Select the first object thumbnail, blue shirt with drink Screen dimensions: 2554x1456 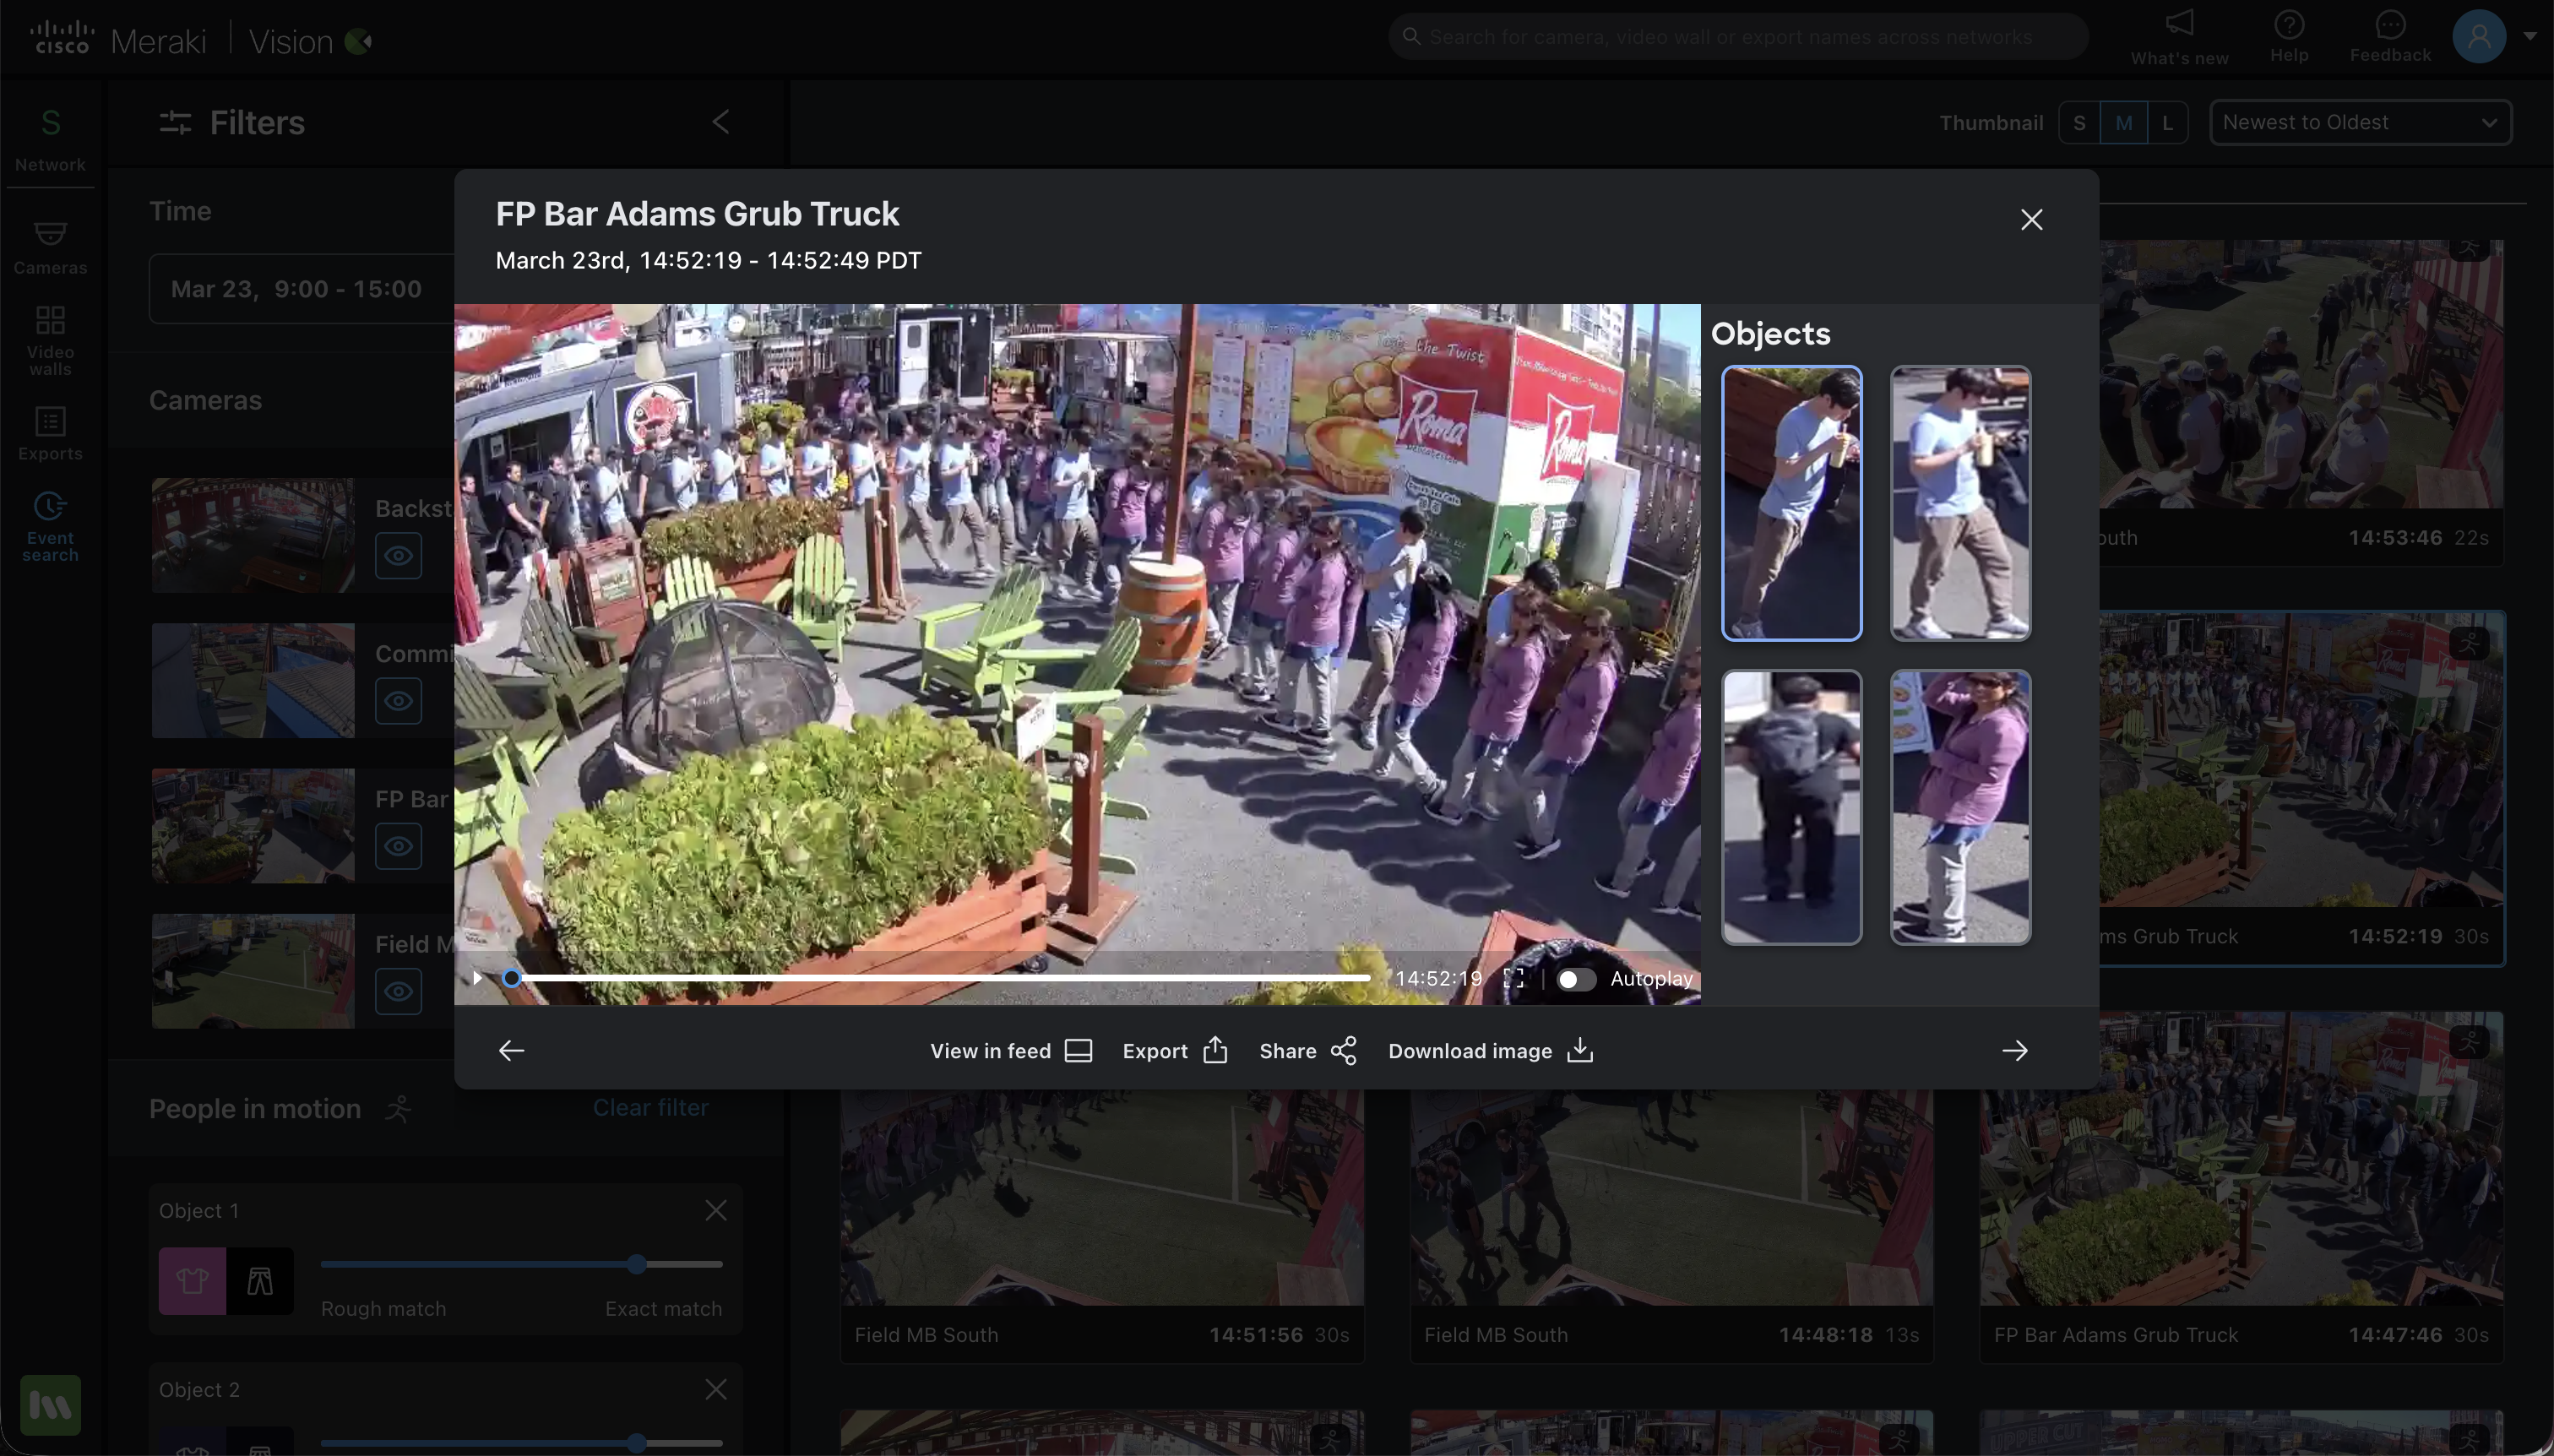[1791, 503]
